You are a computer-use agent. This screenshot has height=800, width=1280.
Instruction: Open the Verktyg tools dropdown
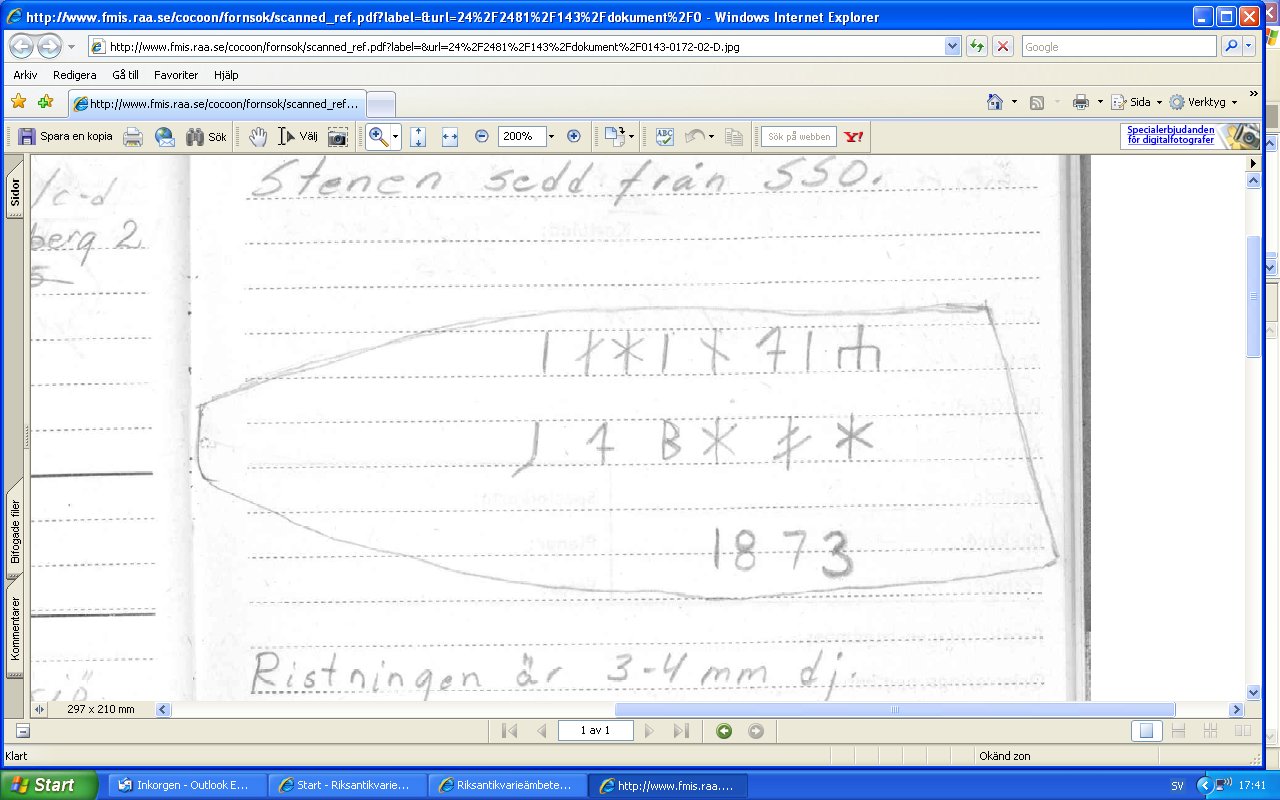[1204, 102]
